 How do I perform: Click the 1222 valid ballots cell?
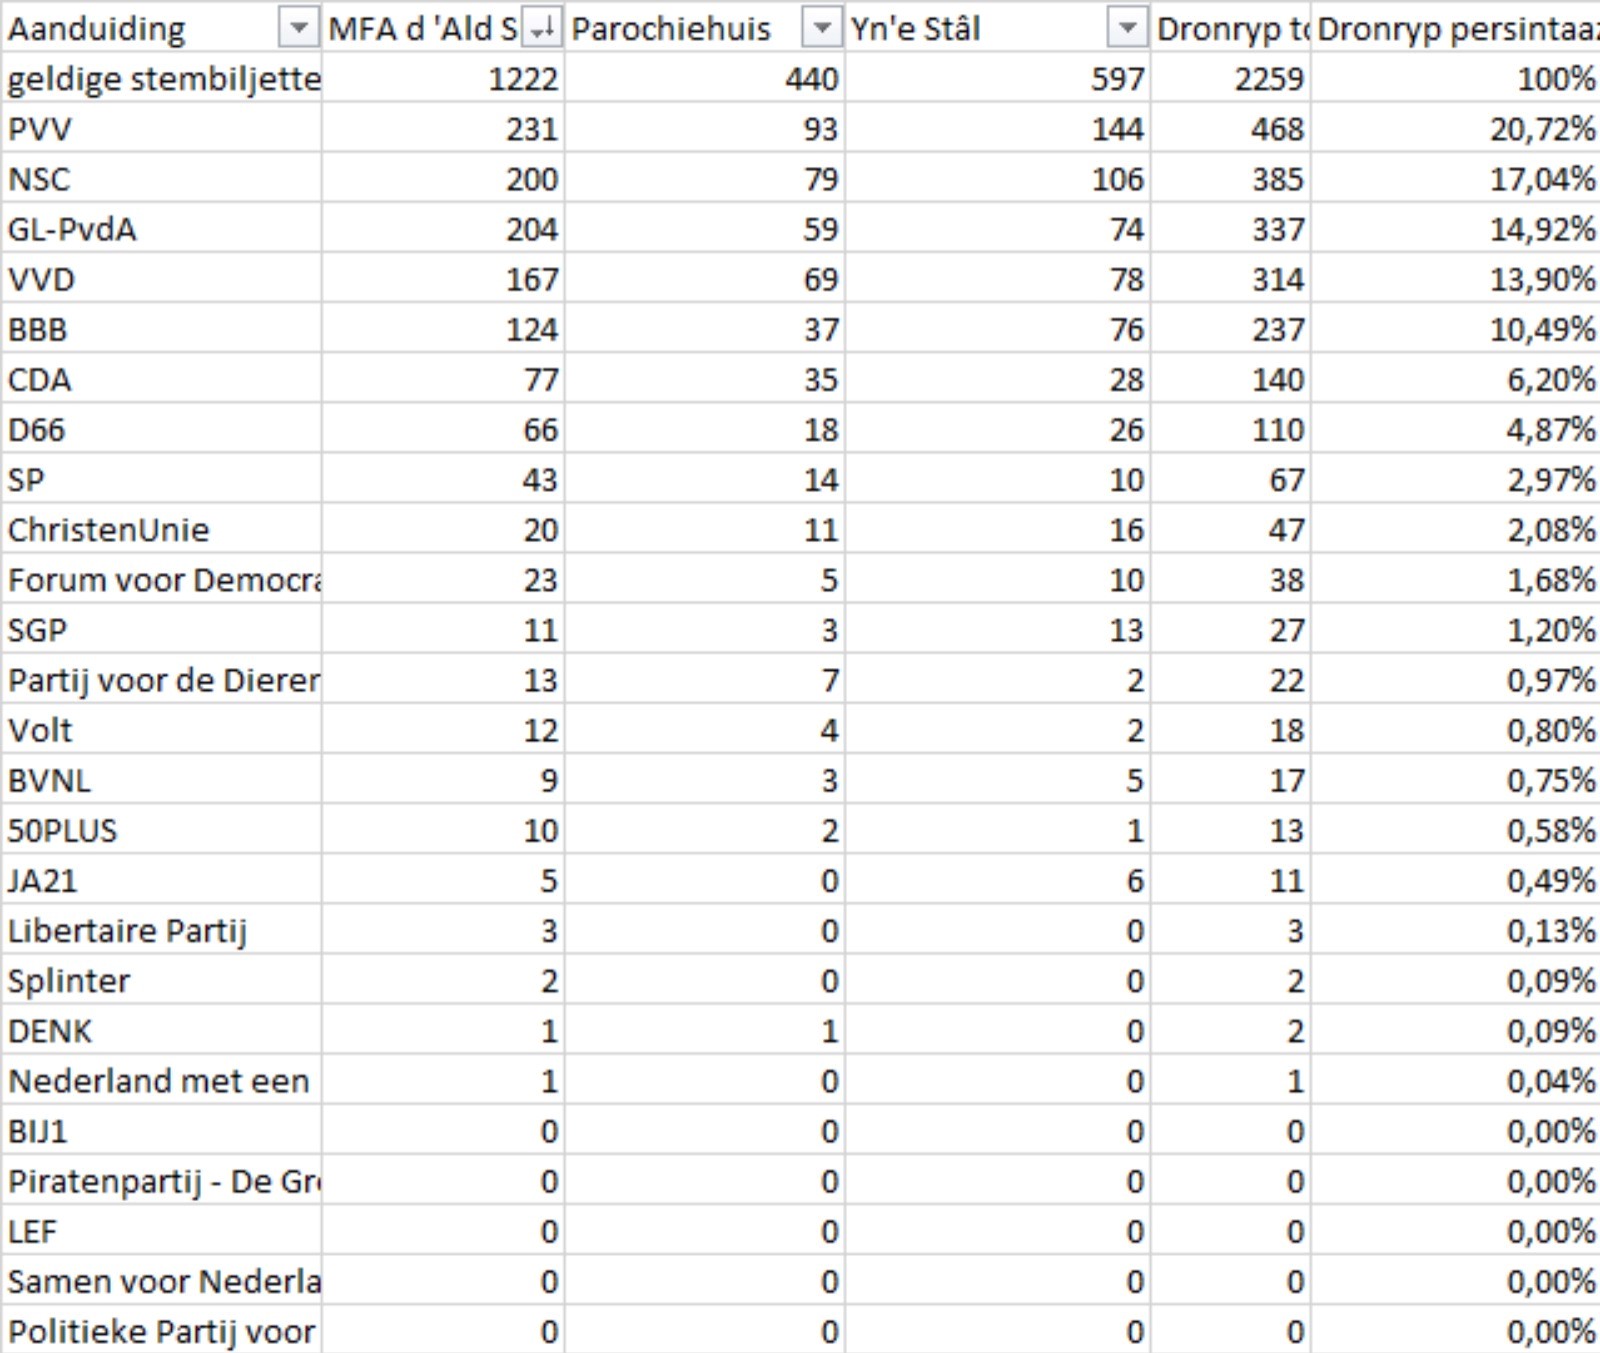tap(443, 78)
